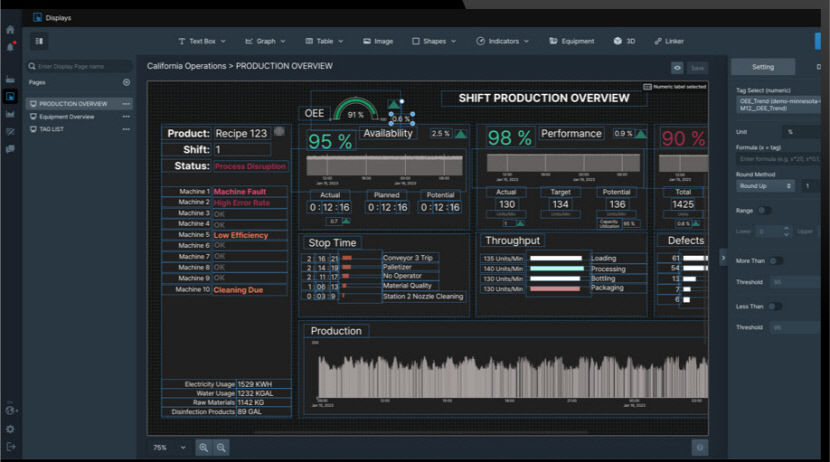Image resolution: width=830 pixels, height=462 pixels.
Task: Select the Packaging throughput bar
Action: click(555, 289)
